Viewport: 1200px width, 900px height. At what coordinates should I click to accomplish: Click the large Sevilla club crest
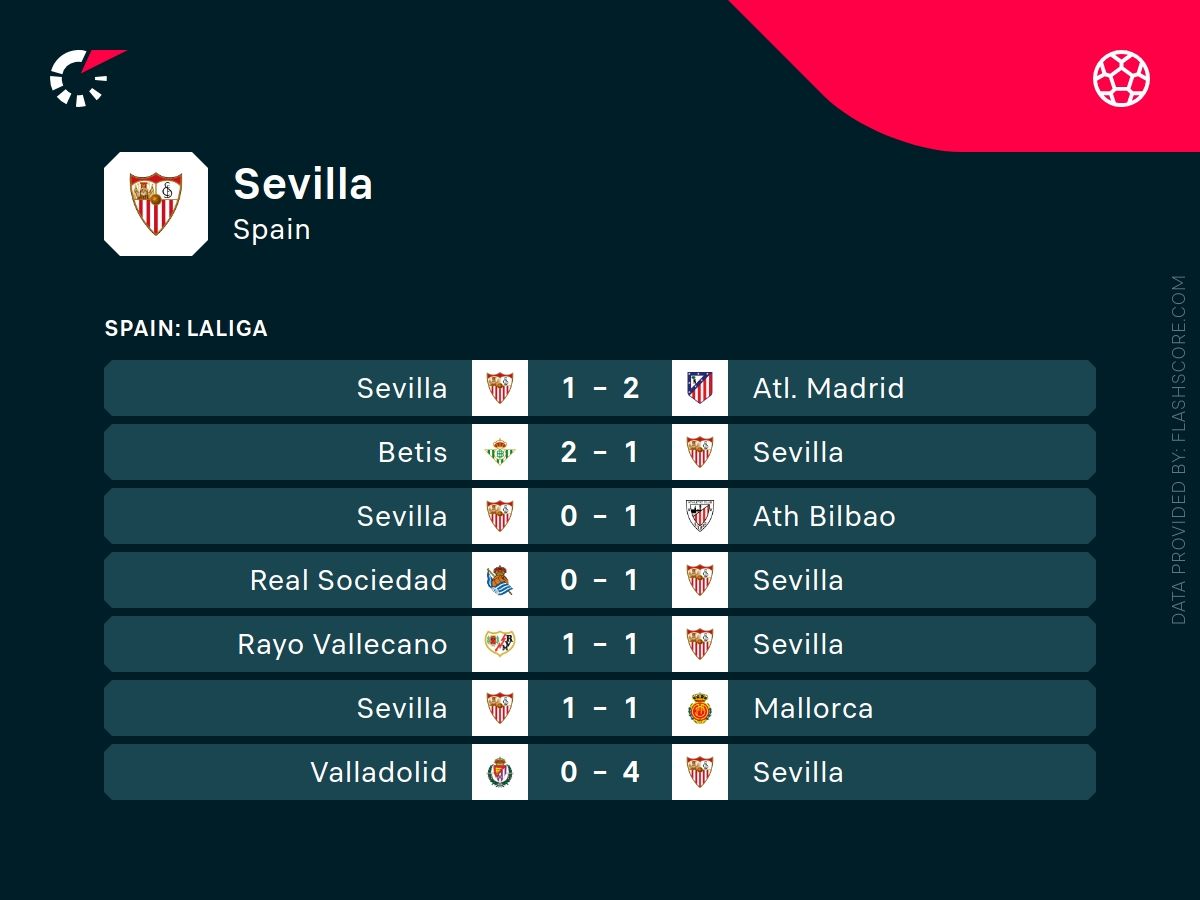tap(156, 204)
